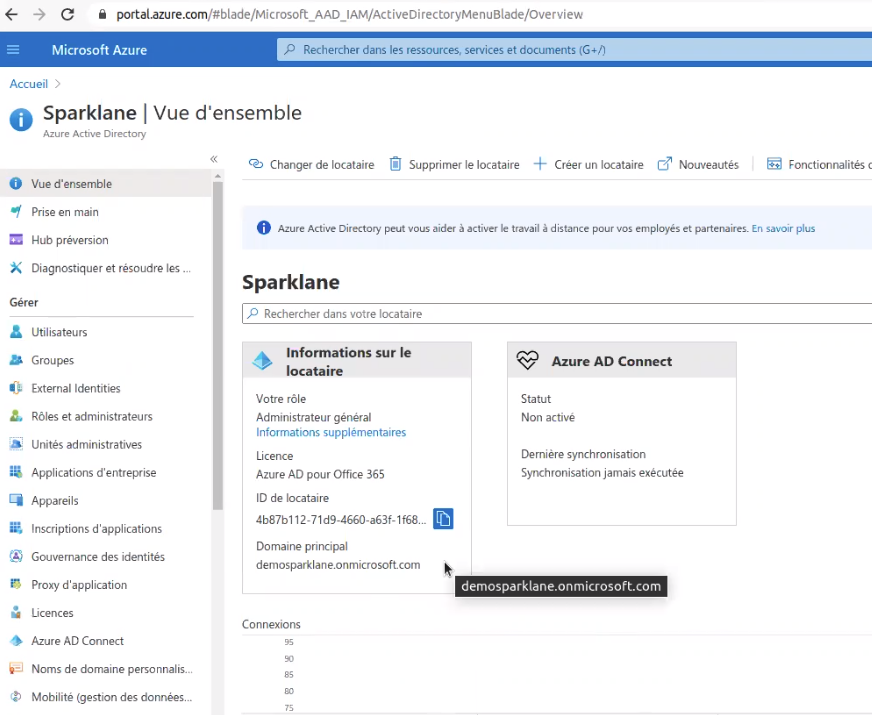Click Changer de locataire button
The image size is (872, 715).
tap(311, 165)
